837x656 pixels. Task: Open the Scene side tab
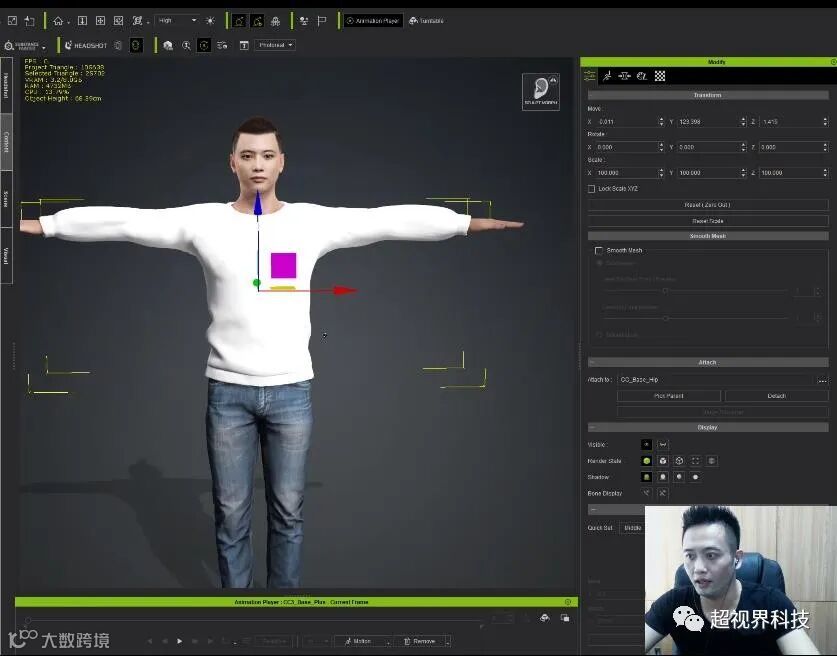click(6, 198)
